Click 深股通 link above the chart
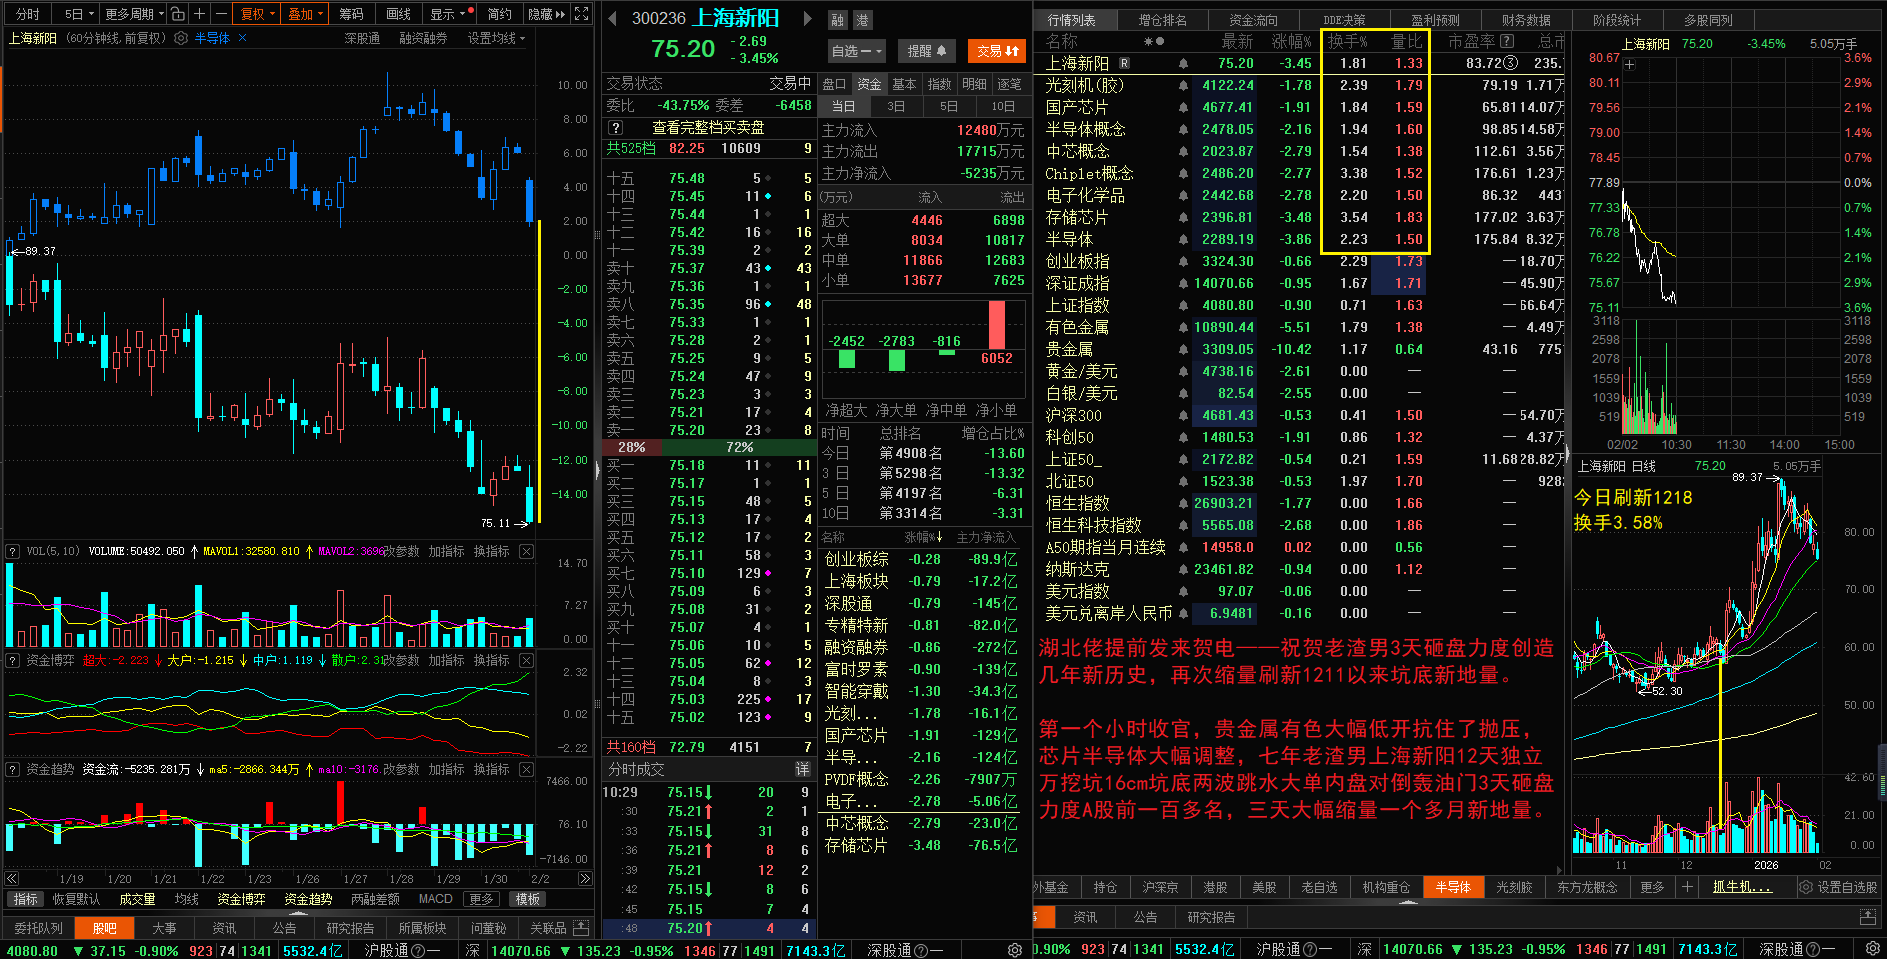The width and height of the screenshot is (1887, 959). (x=362, y=38)
